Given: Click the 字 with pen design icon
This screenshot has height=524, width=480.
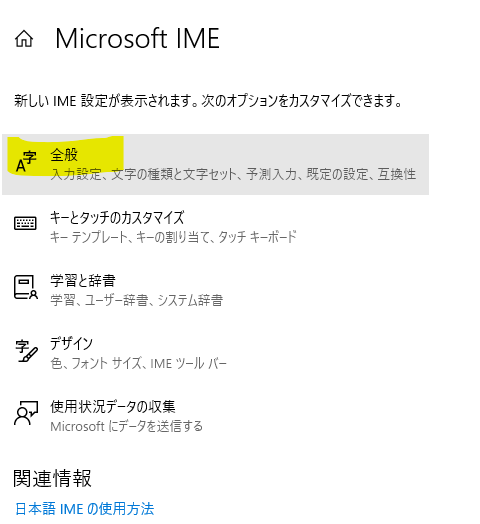Looking at the screenshot, I should click(26, 351).
